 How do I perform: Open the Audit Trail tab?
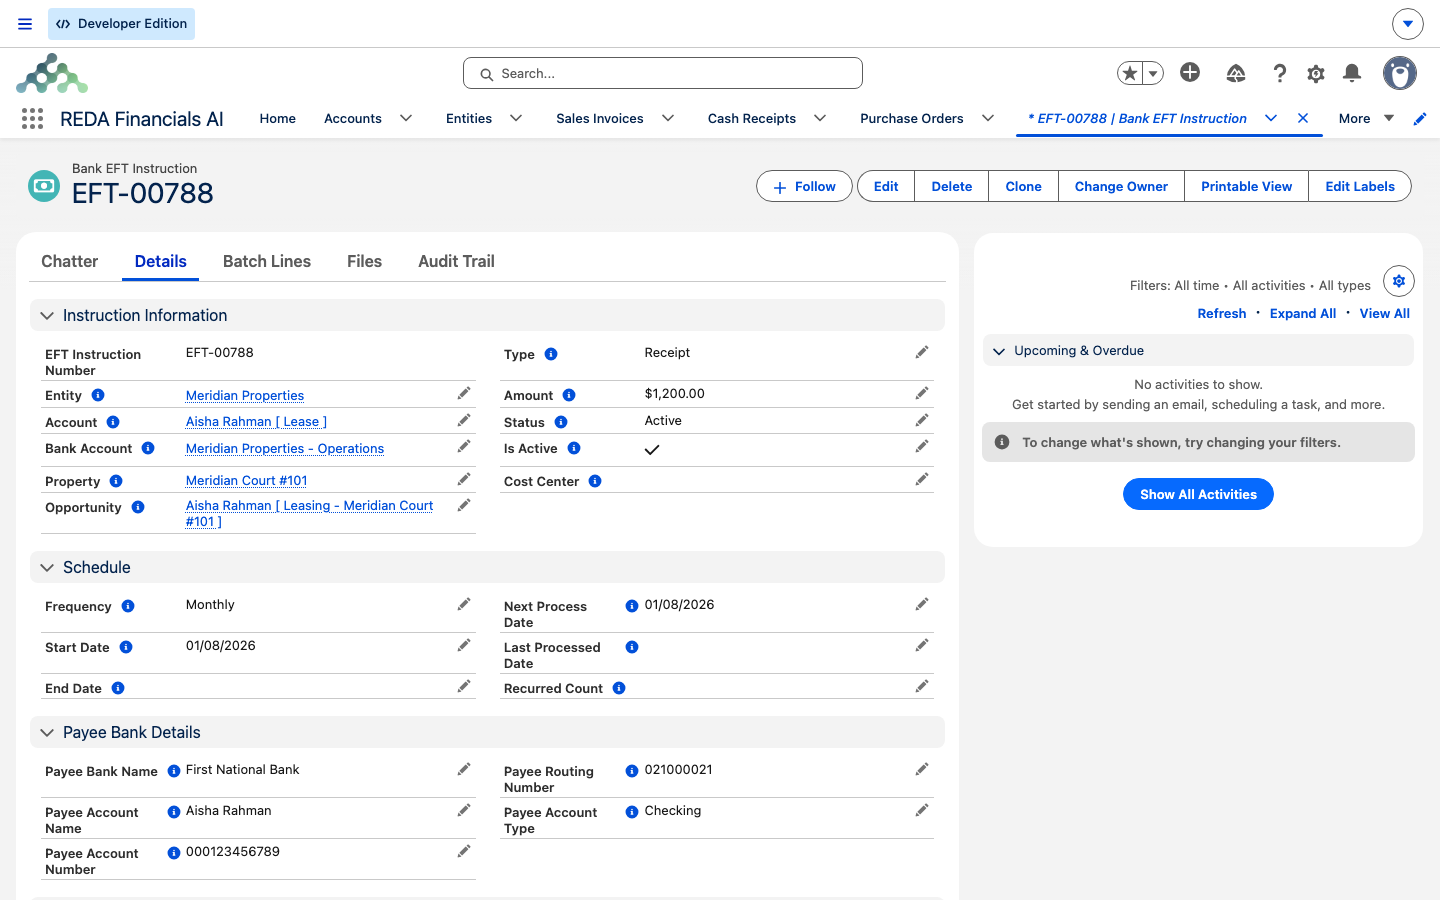click(x=456, y=261)
